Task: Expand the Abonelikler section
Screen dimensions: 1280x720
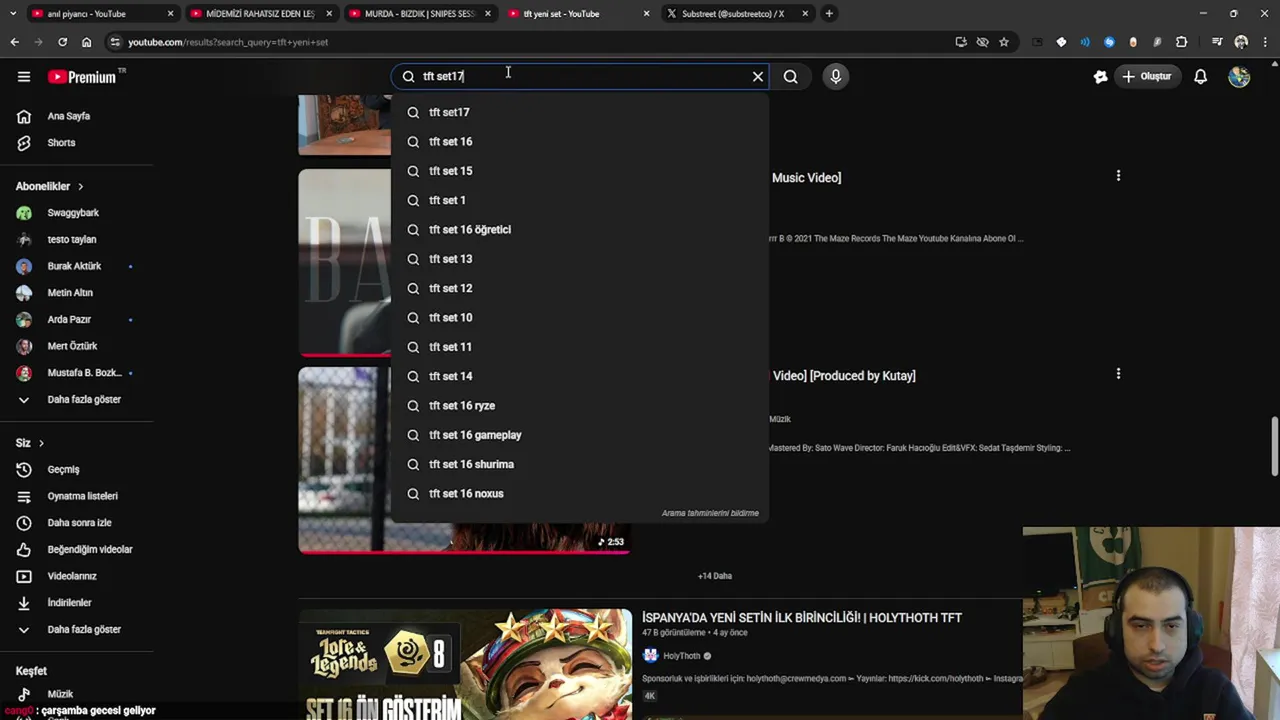Action: pos(50,186)
